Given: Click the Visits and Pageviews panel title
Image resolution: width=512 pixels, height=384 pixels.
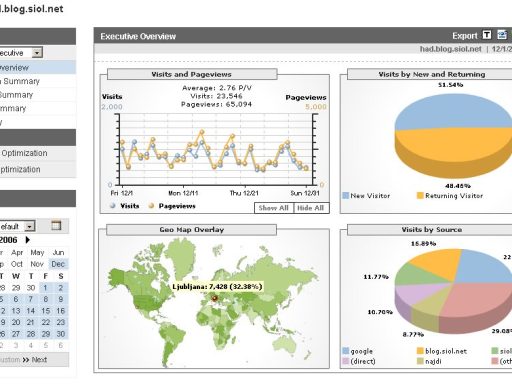Looking at the screenshot, I should click(191, 74).
